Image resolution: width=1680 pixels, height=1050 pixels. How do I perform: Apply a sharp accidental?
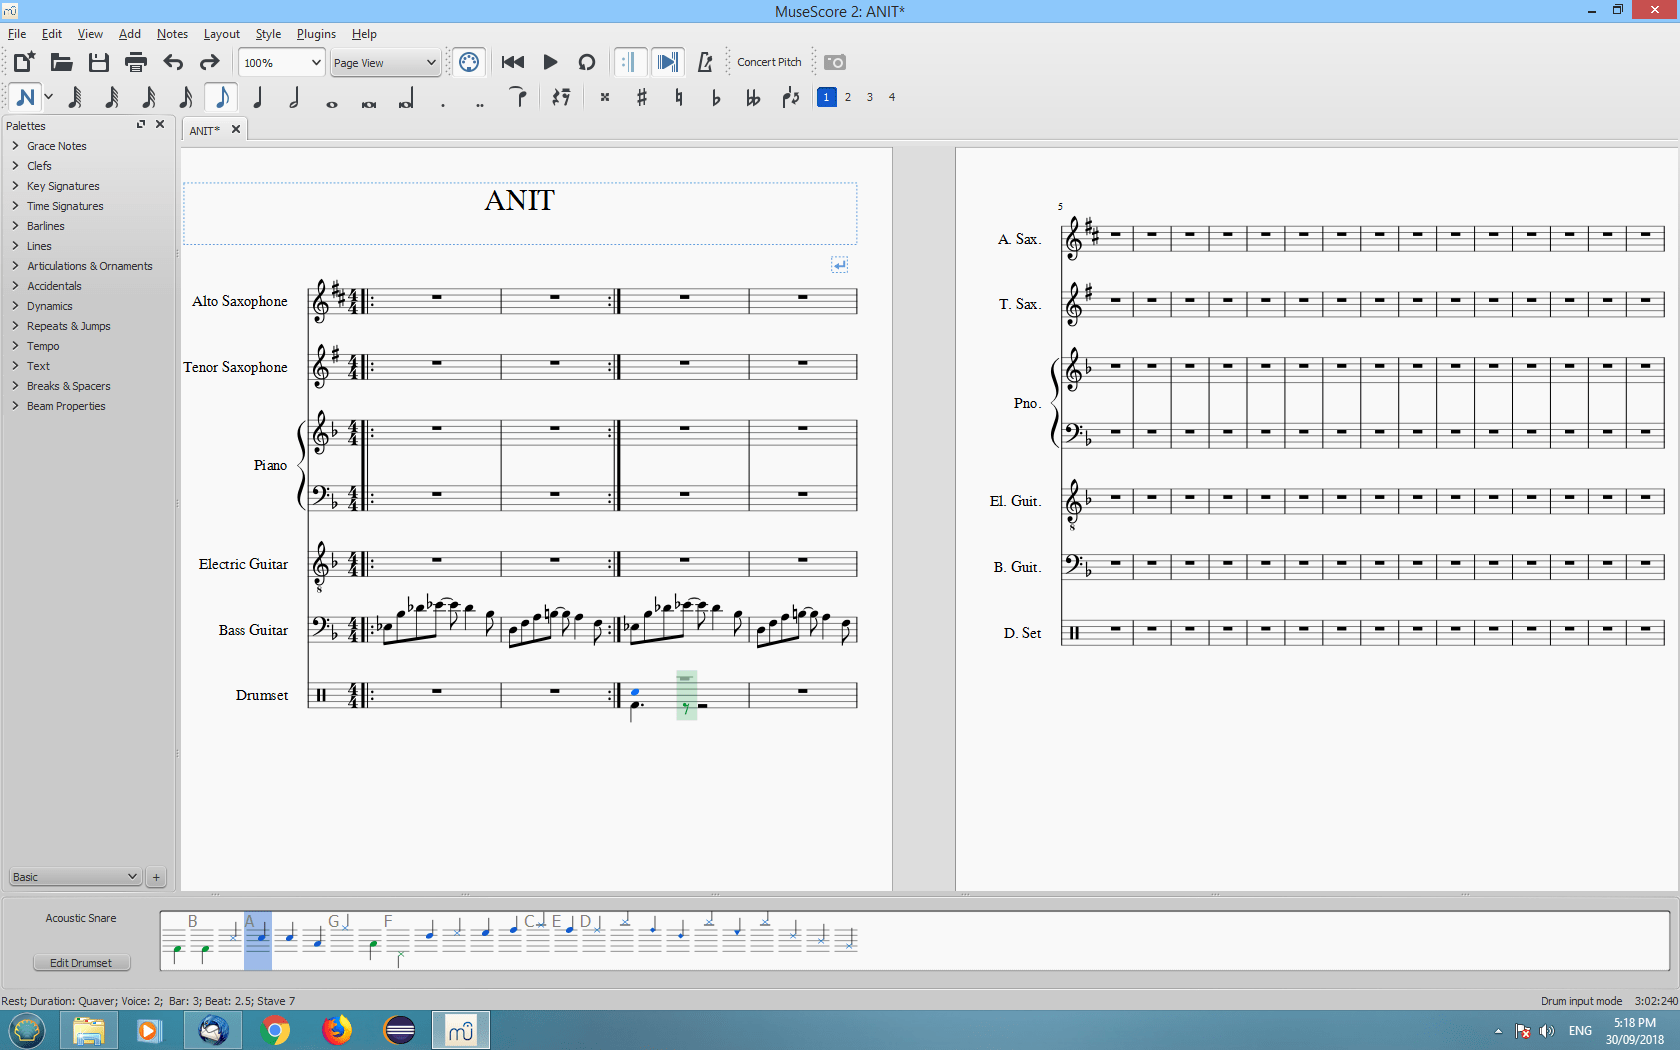[x=641, y=97]
